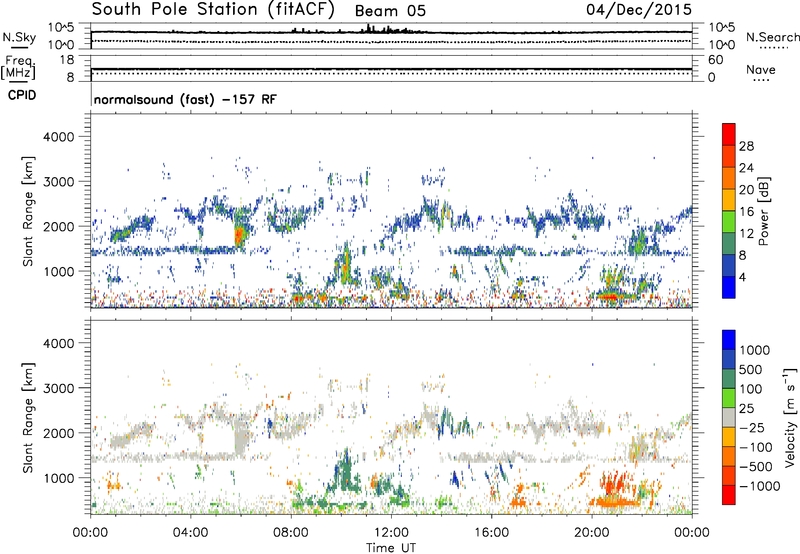Click the '3000' tick in the velocity panel

[59, 388]
